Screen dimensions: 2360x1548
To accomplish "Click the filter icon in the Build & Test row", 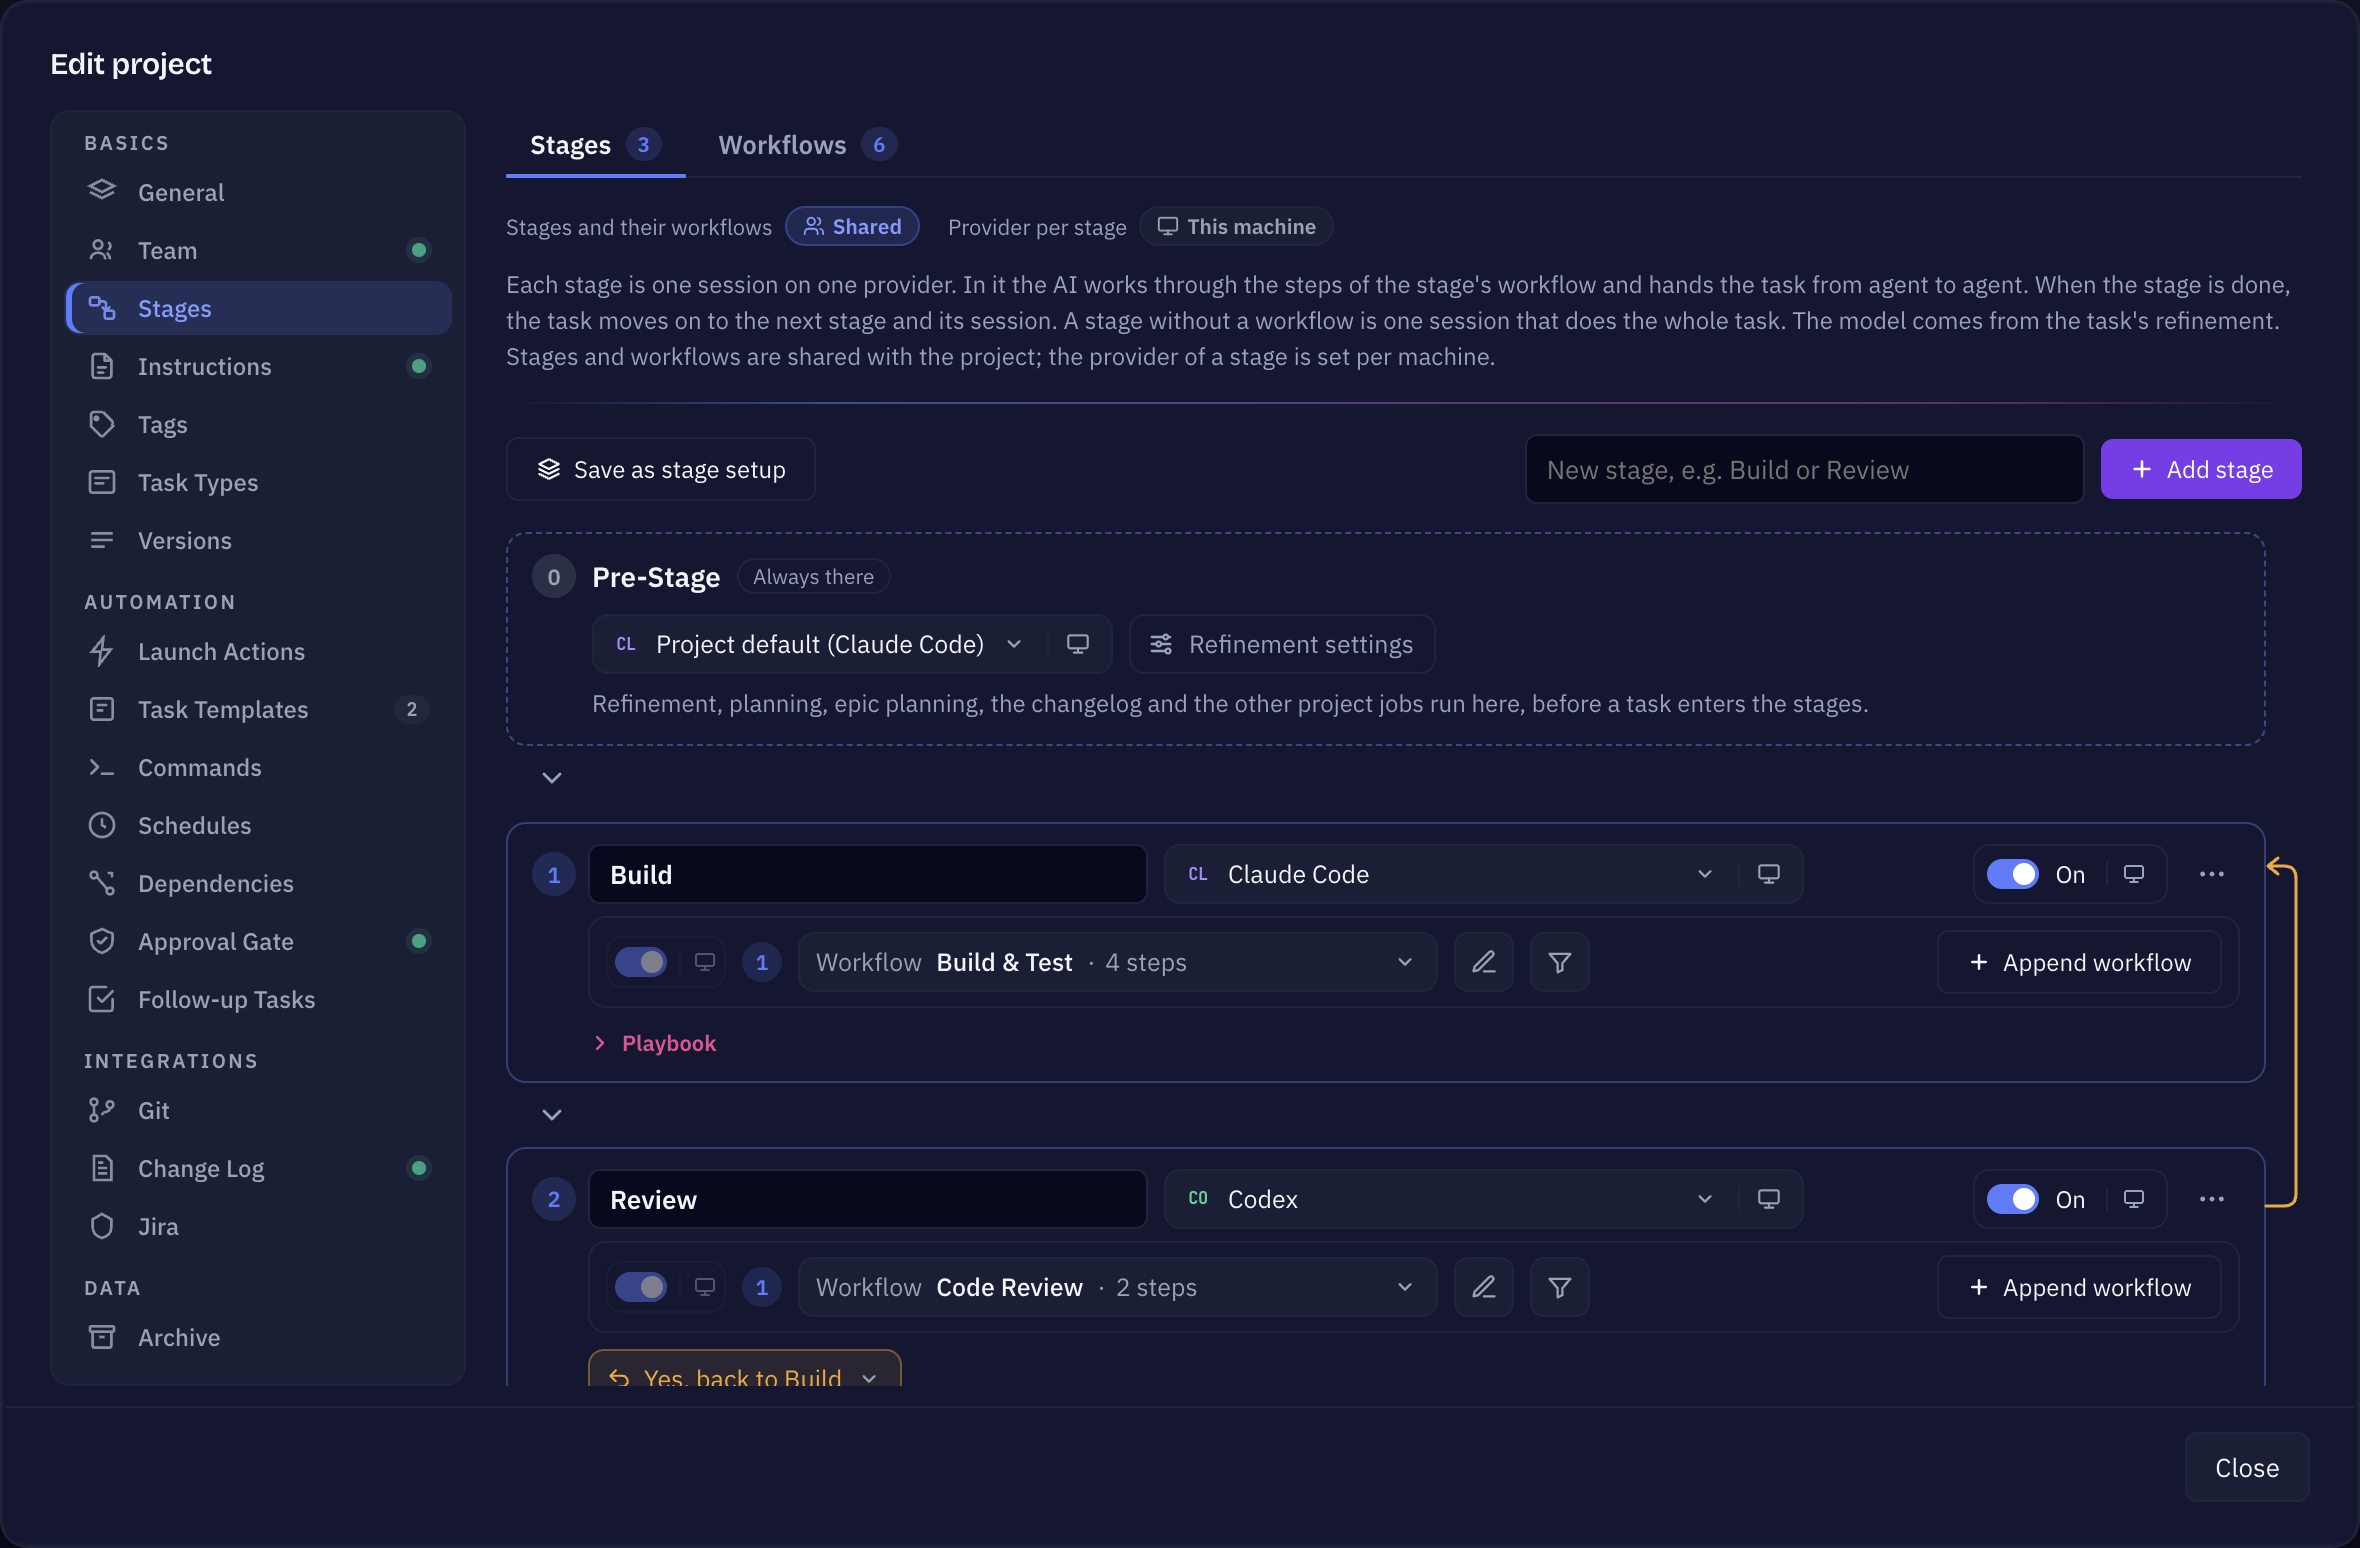I will (1559, 962).
